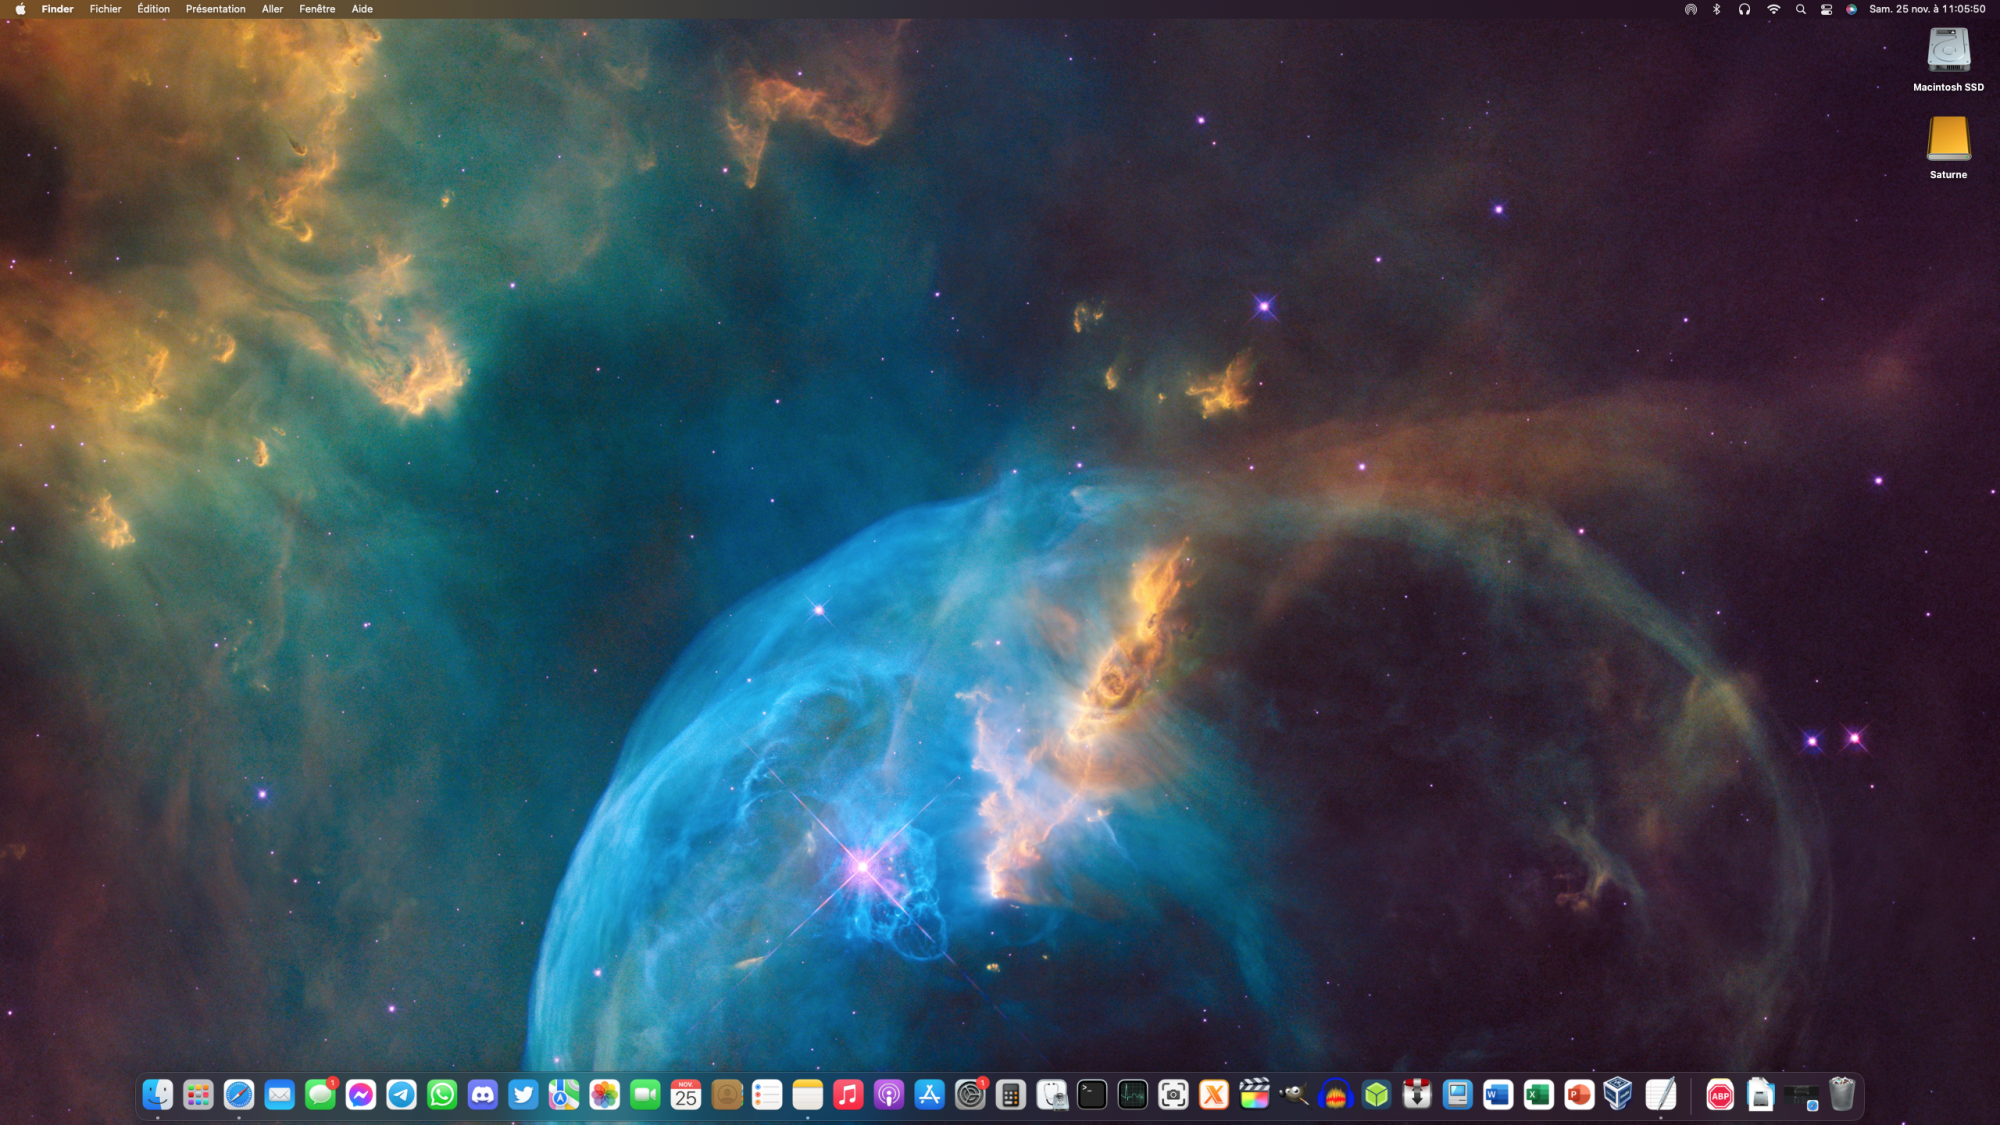Open Control Center in menu bar
The image size is (2000, 1125).
point(1826,9)
